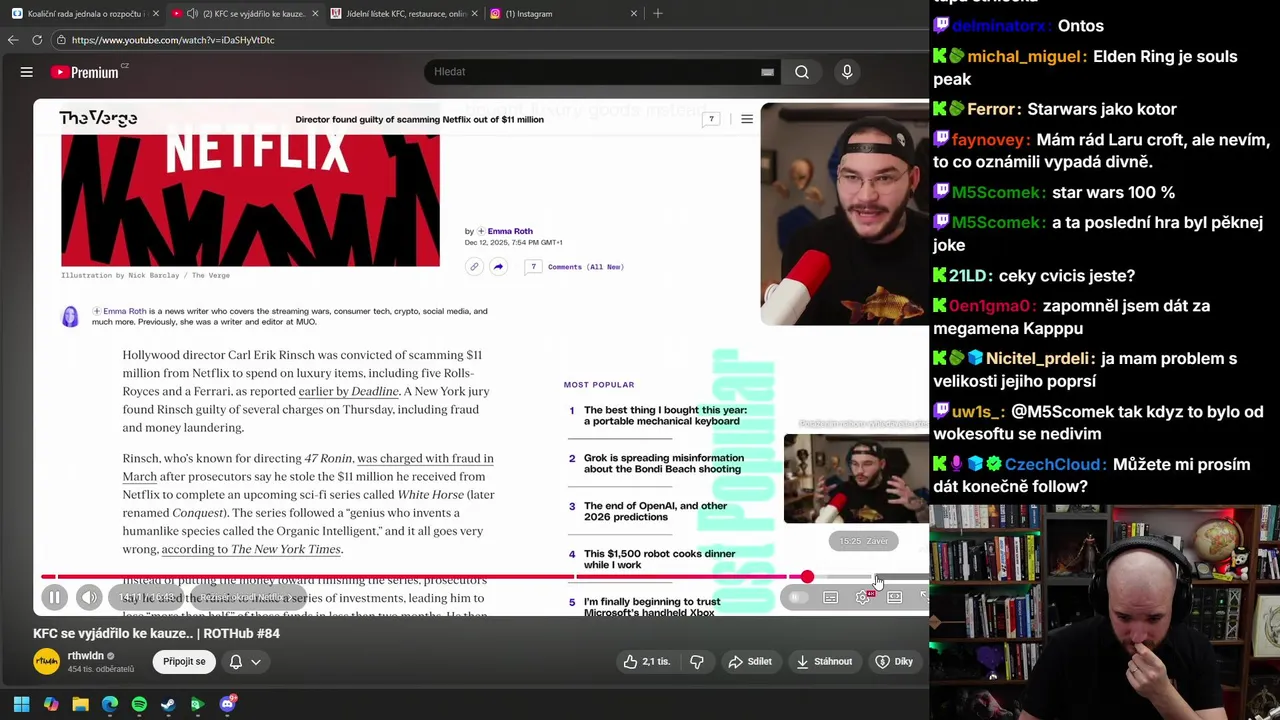
Task: Open the YouTube hamburger guide menu
Action: click(27, 72)
